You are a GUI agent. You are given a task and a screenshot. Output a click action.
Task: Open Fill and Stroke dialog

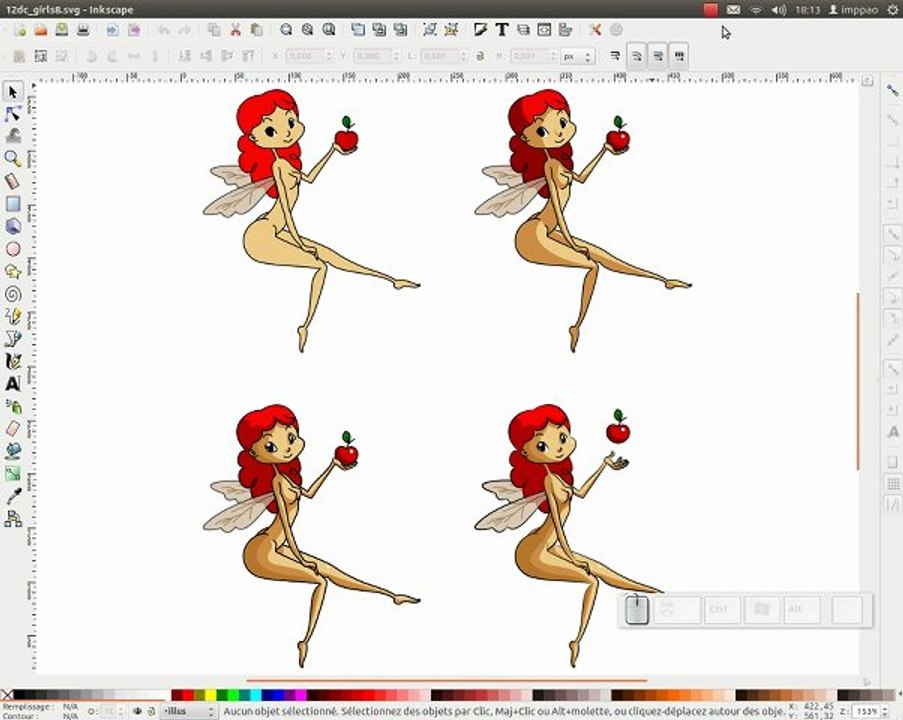click(480, 30)
